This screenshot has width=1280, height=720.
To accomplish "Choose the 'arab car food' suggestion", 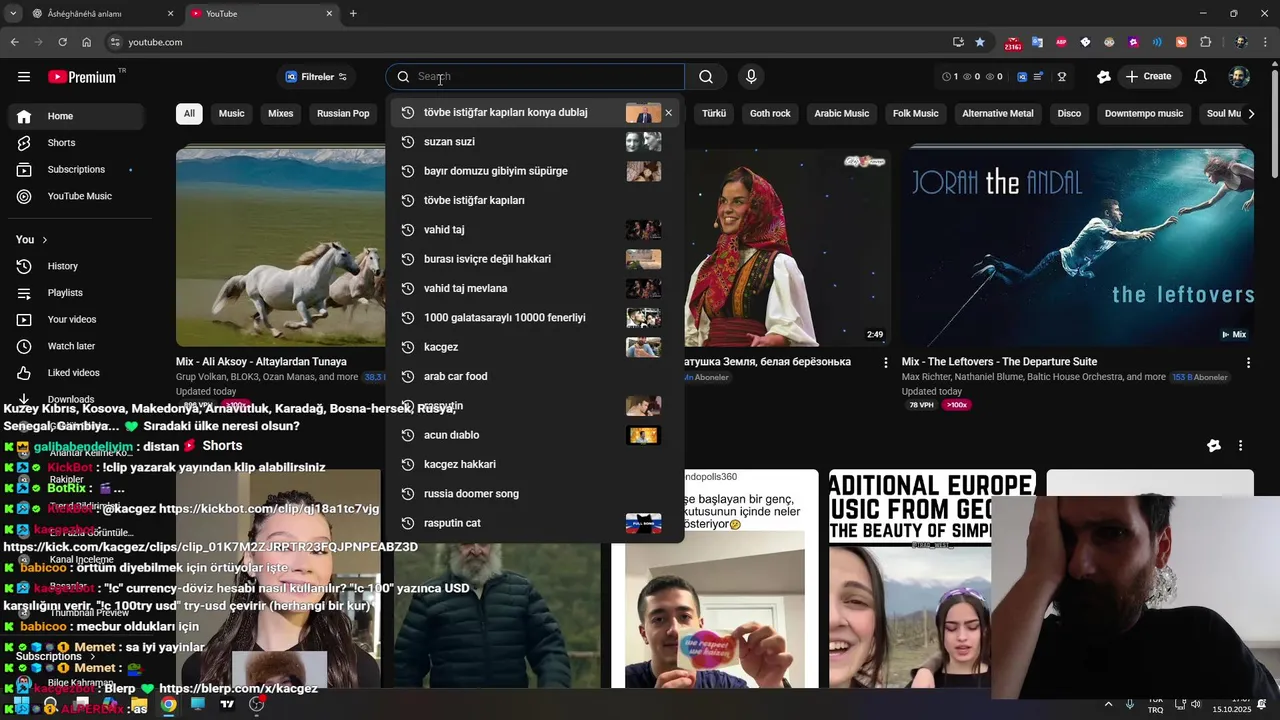I will [535, 377].
